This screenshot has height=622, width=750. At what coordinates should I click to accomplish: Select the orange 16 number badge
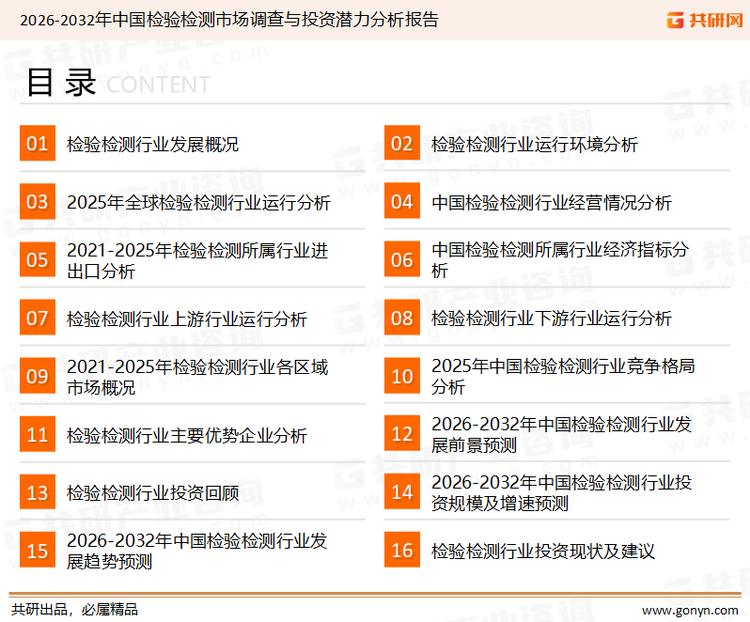point(402,551)
